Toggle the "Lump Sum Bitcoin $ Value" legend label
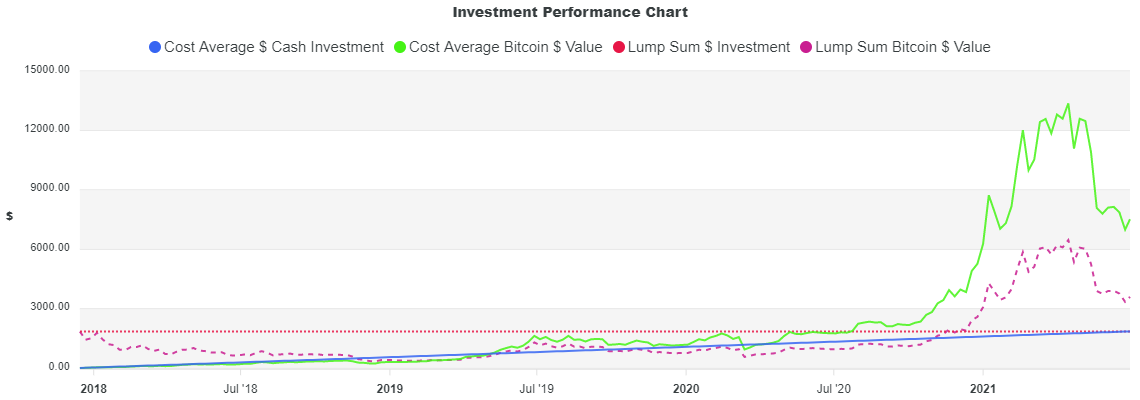Image resolution: width=1140 pixels, height=400 pixels. pyautogui.click(x=903, y=47)
